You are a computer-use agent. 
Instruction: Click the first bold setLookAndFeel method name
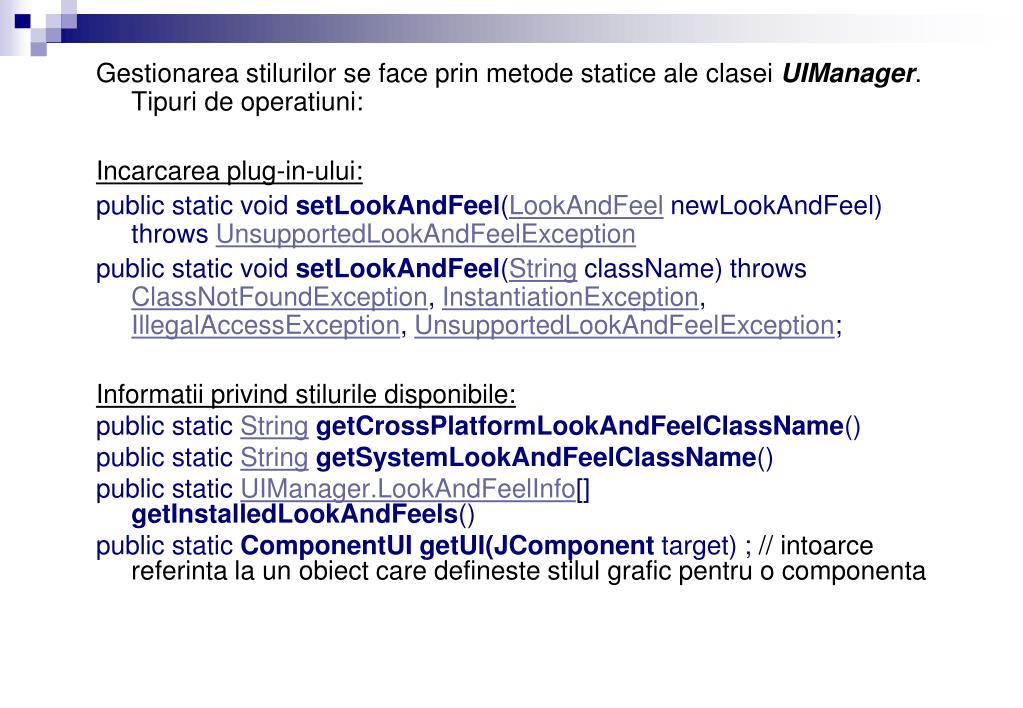click(397, 206)
